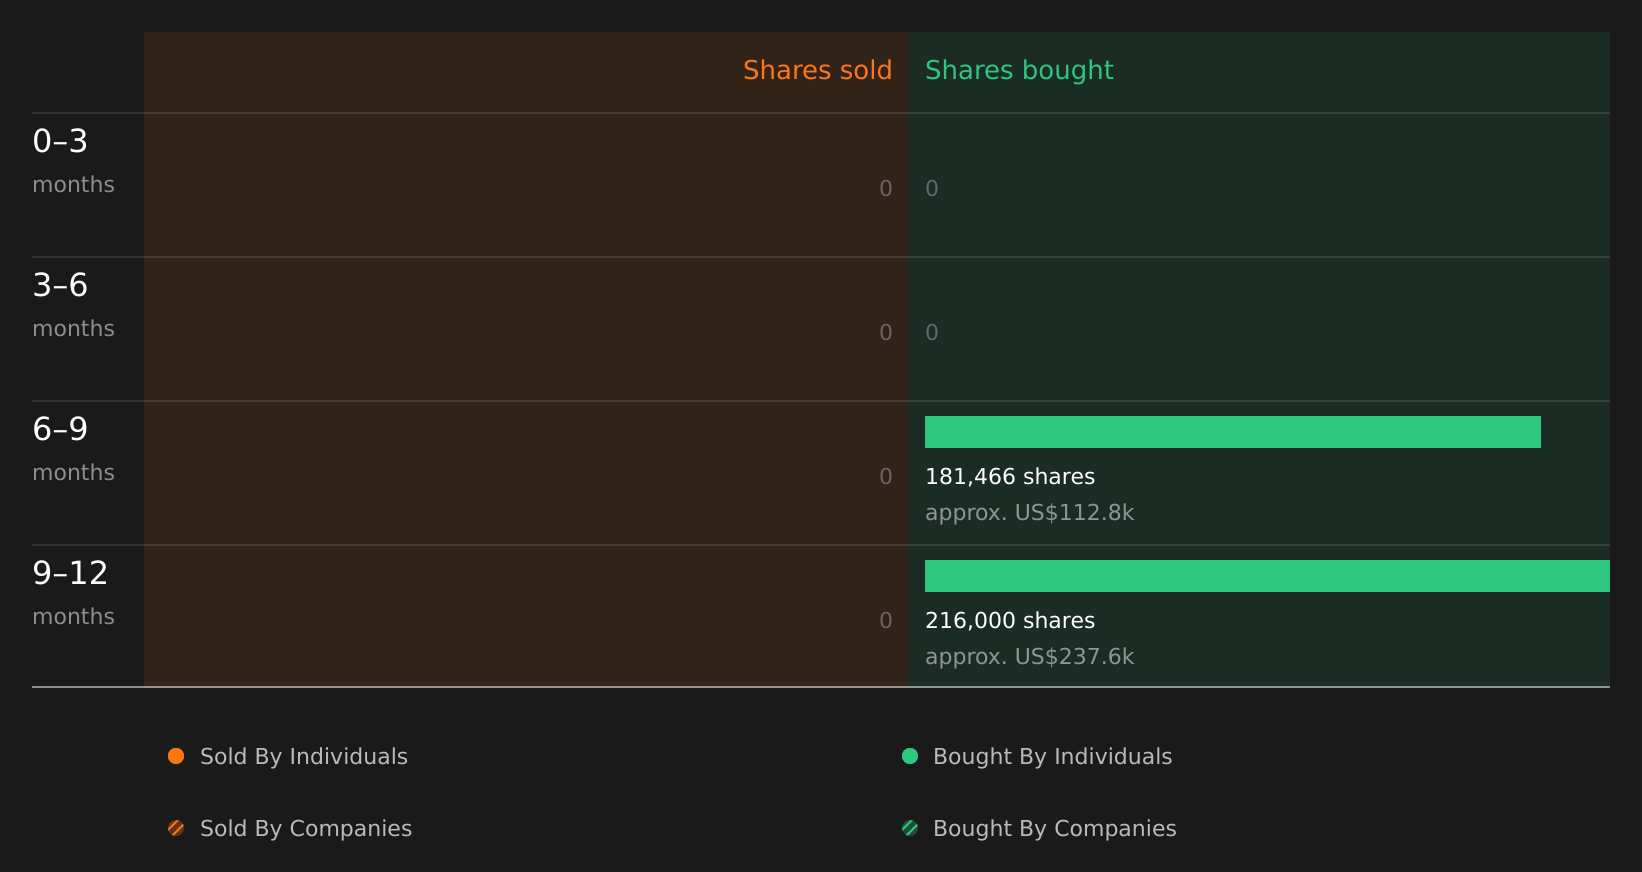Click shares sold zero in 3–6 months row
The height and width of the screenshot is (872, 1642).
pyautogui.click(x=886, y=333)
